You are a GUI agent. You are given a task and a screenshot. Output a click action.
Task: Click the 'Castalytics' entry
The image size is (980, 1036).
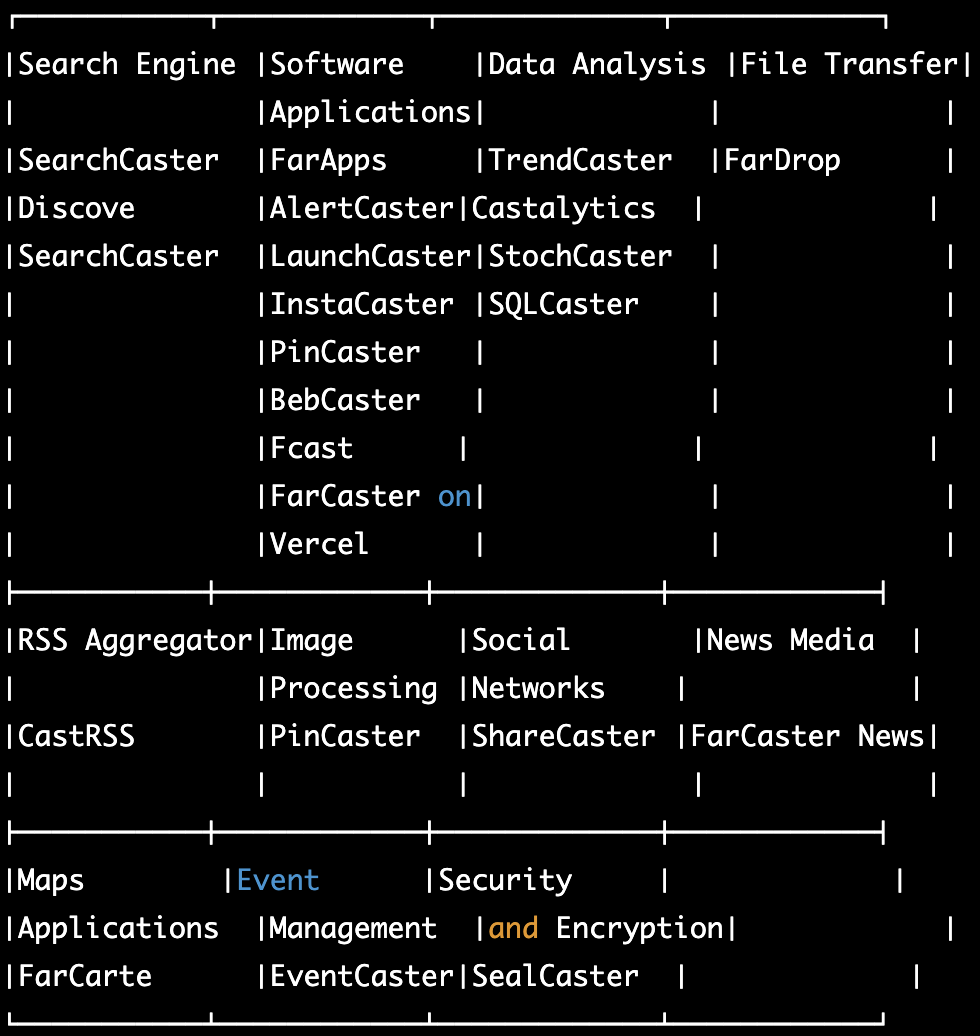[564, 209]
